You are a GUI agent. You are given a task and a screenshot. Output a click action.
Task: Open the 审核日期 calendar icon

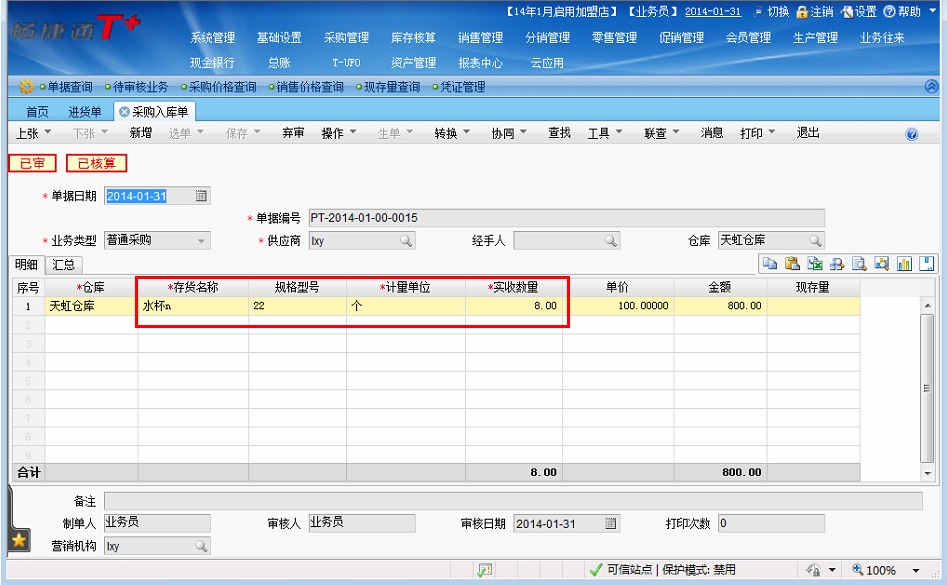tap(611, 523)
